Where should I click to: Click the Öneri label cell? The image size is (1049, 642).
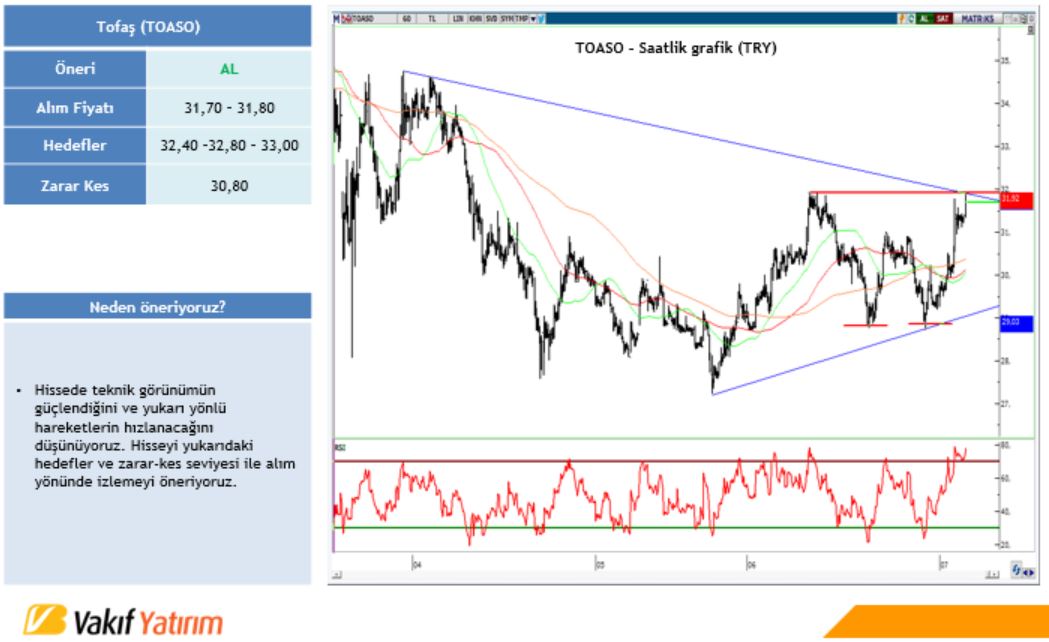(x=75, y=69)
